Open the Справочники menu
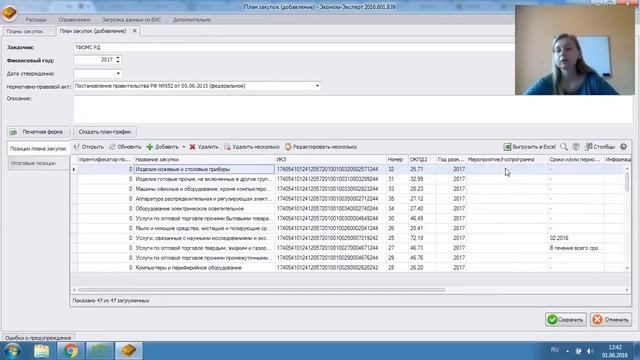640x360 pixels. pyautogui.click(x=74, y=20)
